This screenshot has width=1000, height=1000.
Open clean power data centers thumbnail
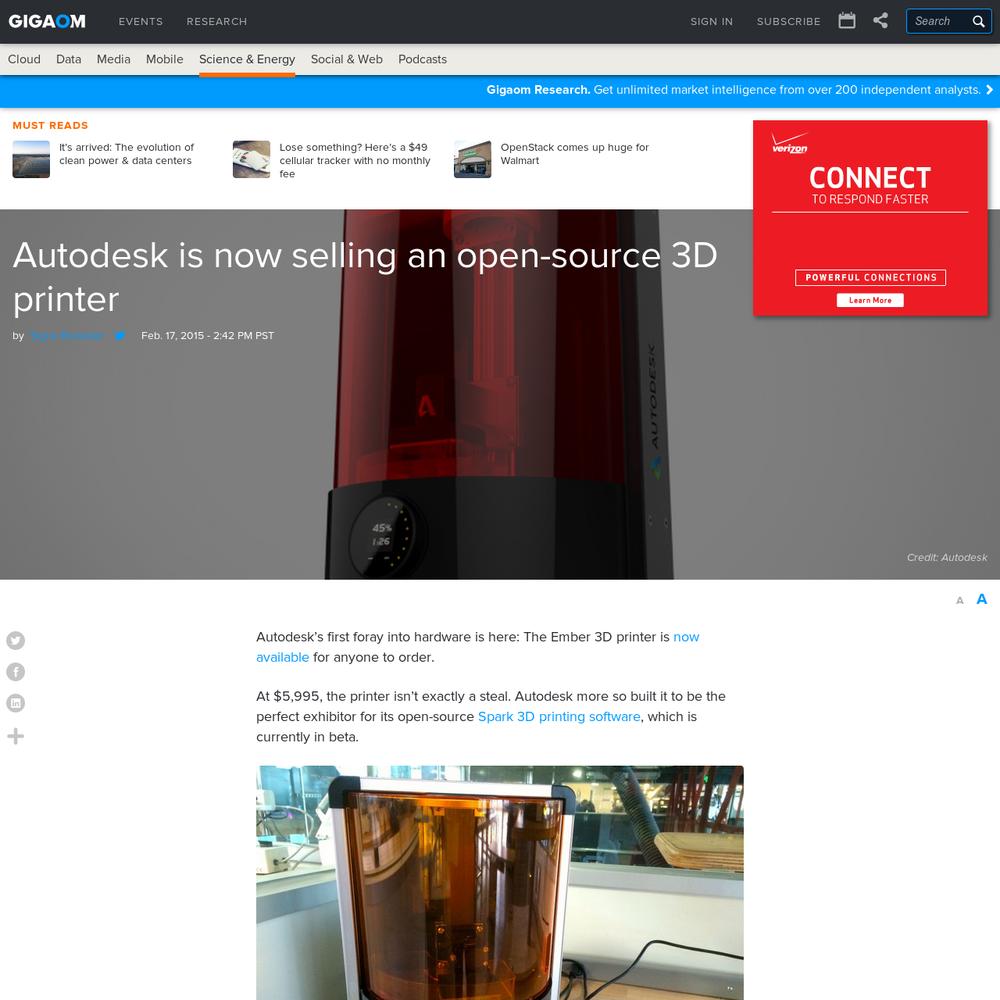[x=31, y=159]
